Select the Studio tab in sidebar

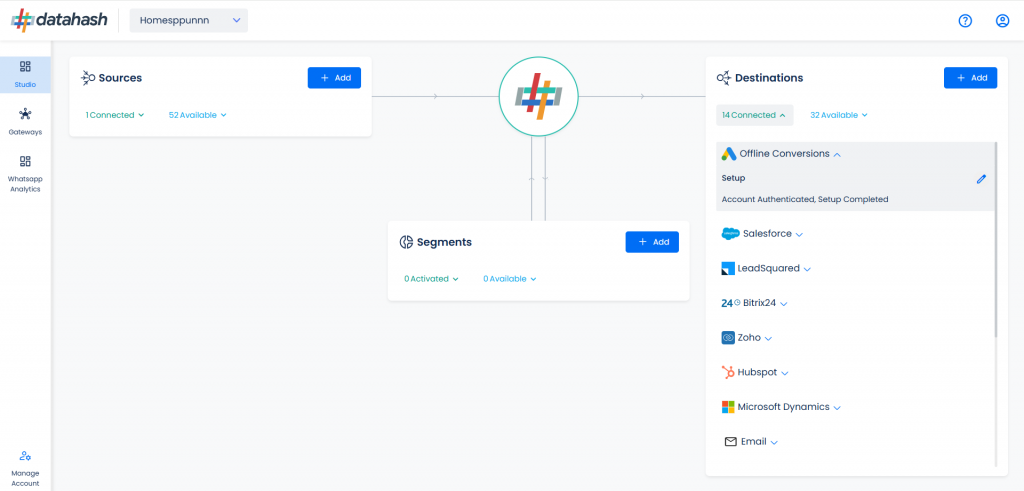(25, 75)
